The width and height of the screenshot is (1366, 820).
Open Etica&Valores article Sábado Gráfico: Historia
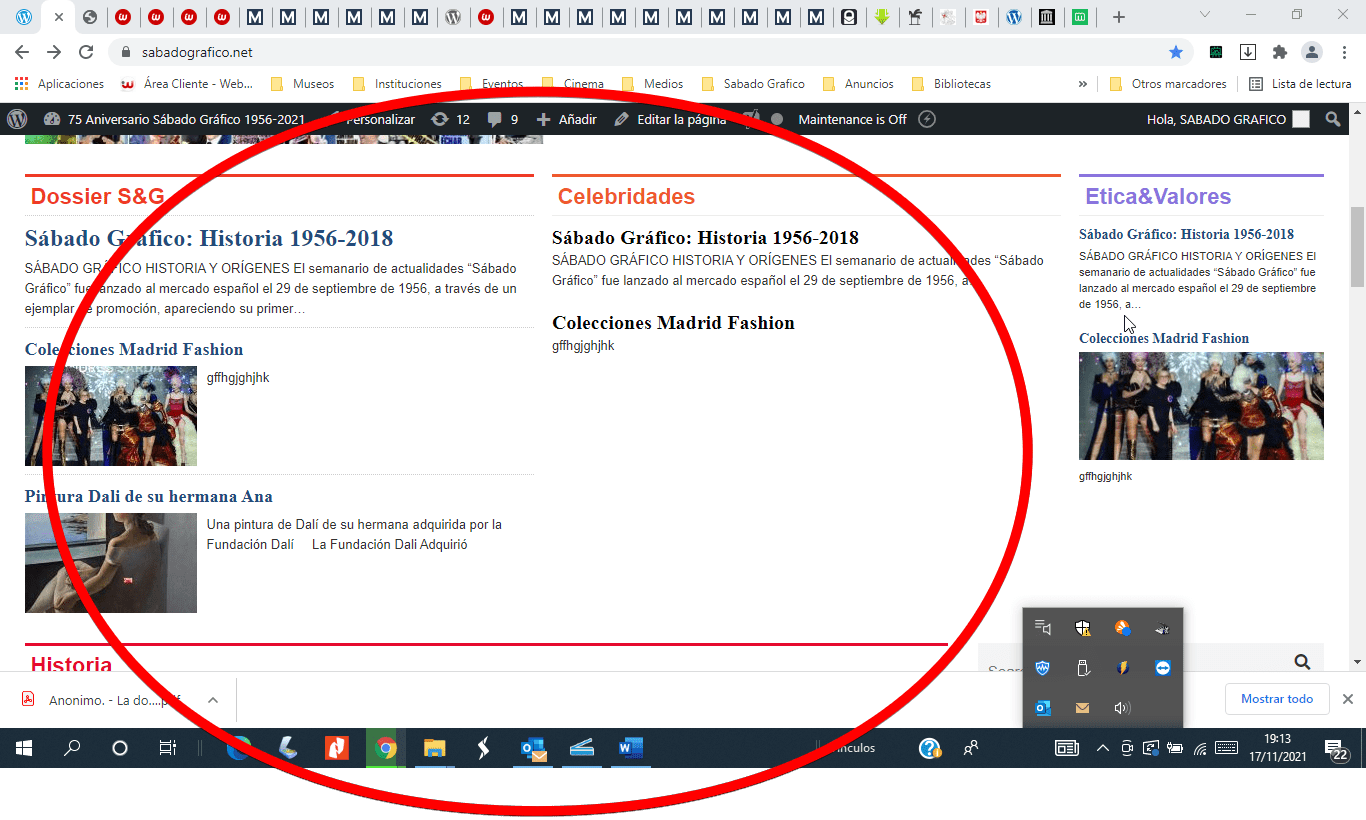pyautogui.click(x=1186, y=234)
